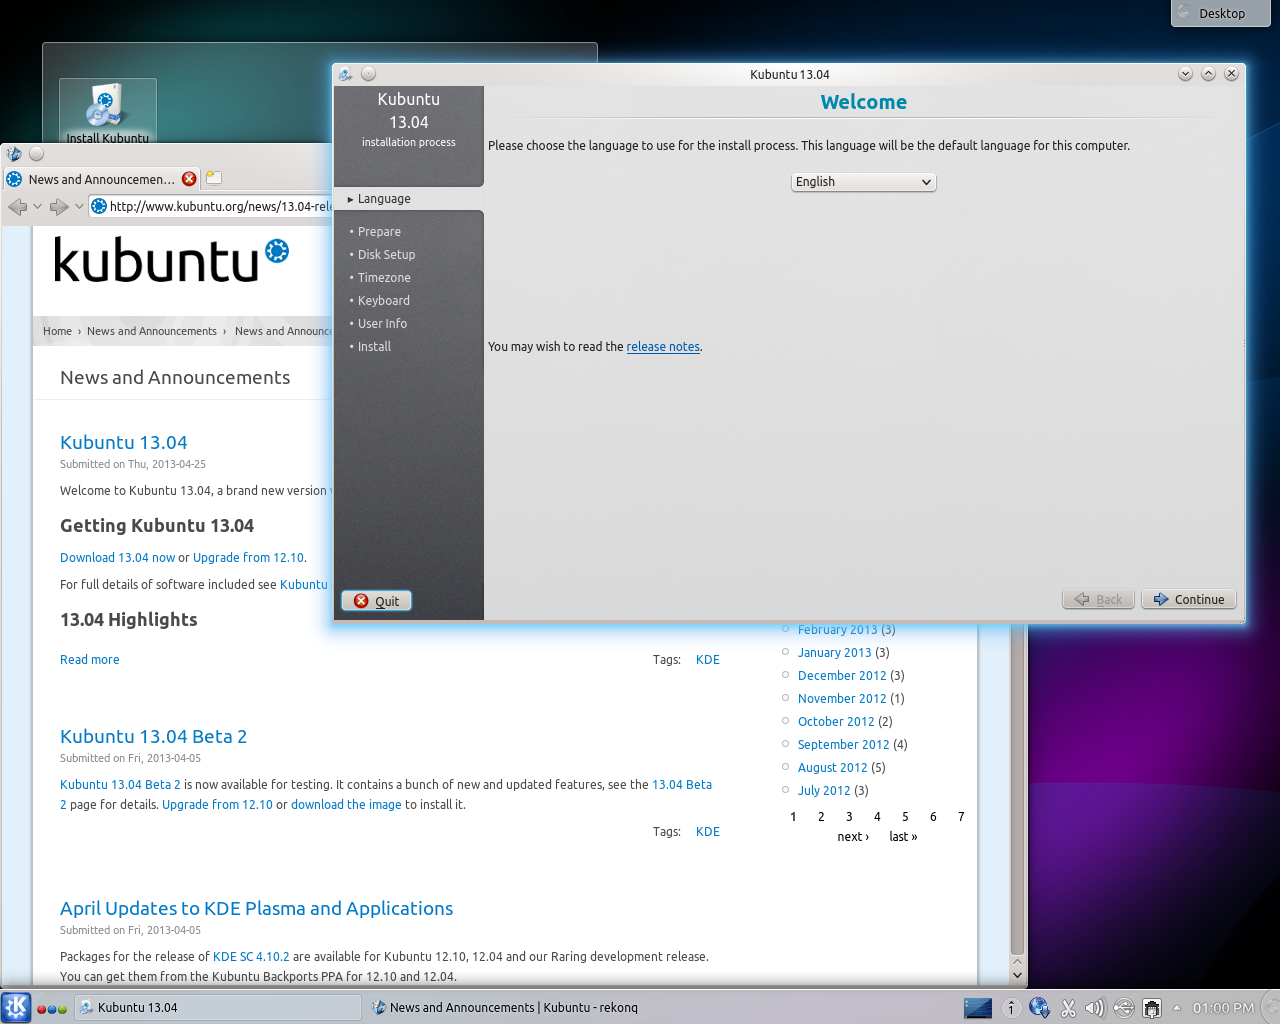Open the Kubuntu 13.04 Beta 2 article heading

click(x=153, y=737)
